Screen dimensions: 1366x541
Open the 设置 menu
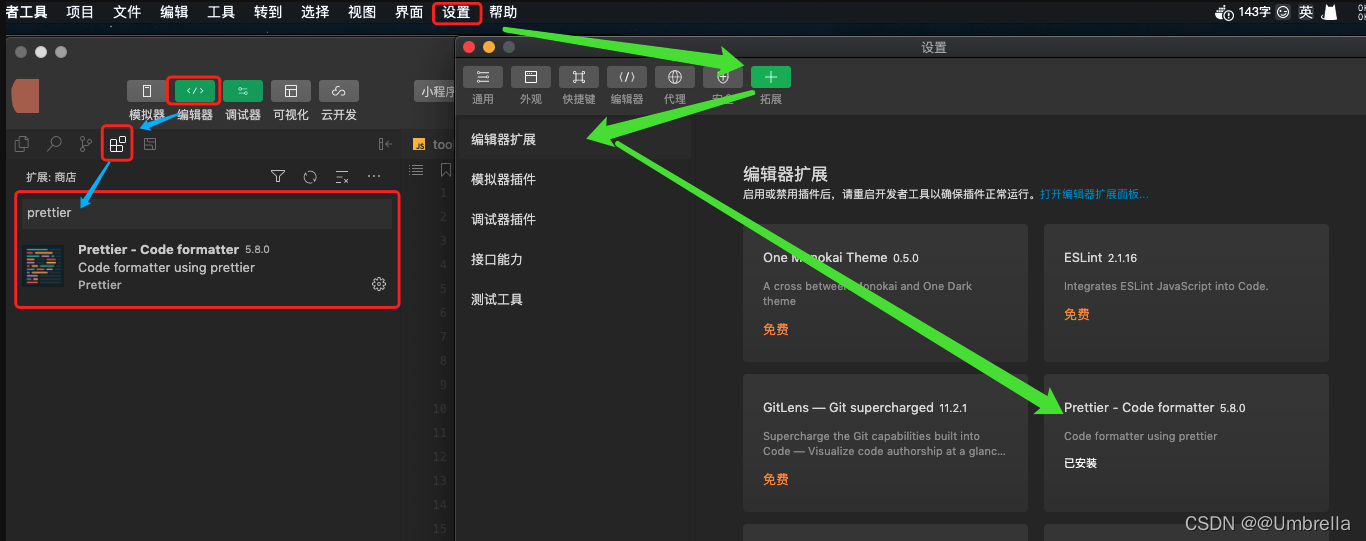click(x=456, y=12)
